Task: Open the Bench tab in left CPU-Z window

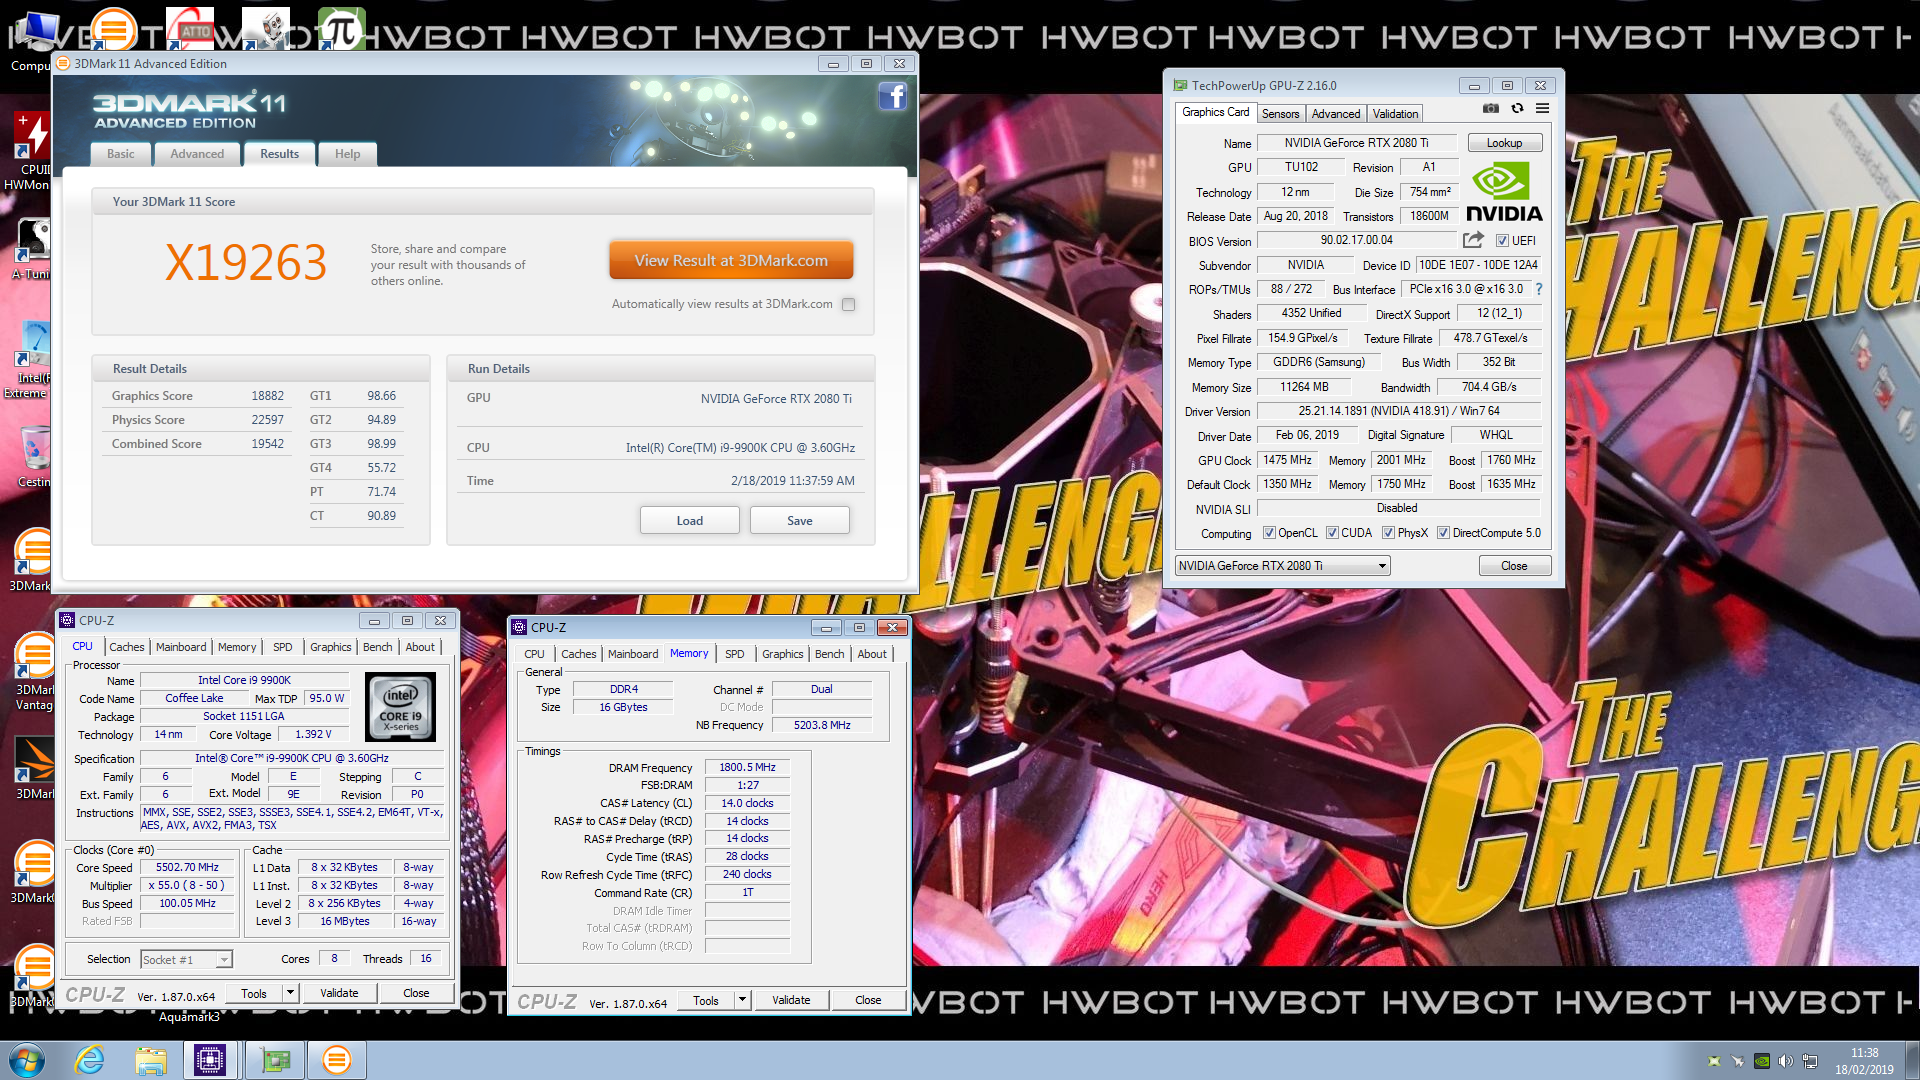Action: (x=377, y=647)
